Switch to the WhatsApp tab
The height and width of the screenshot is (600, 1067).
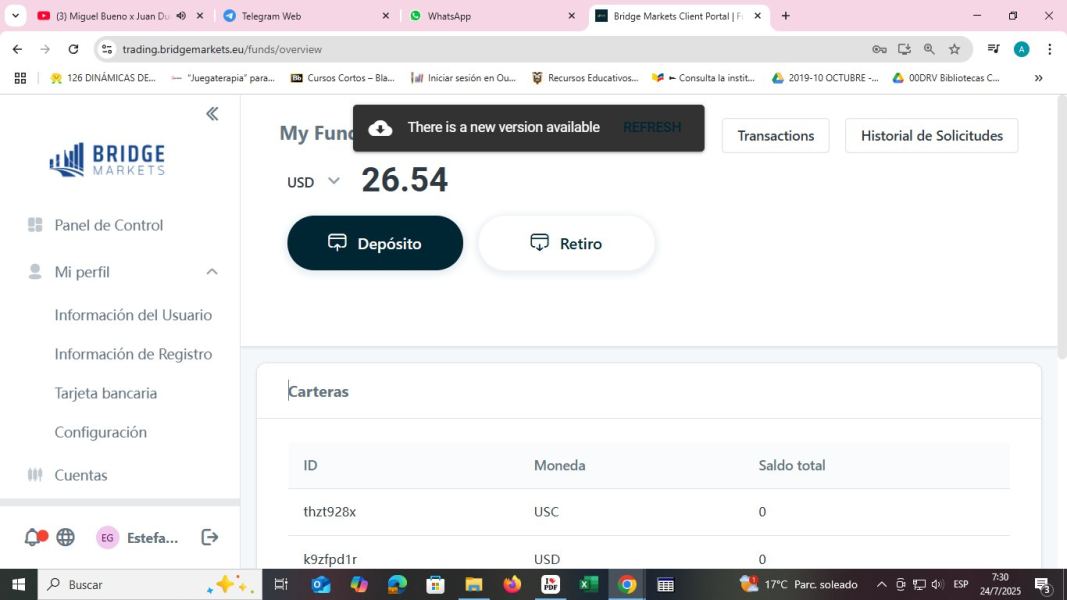coord(493,16)
